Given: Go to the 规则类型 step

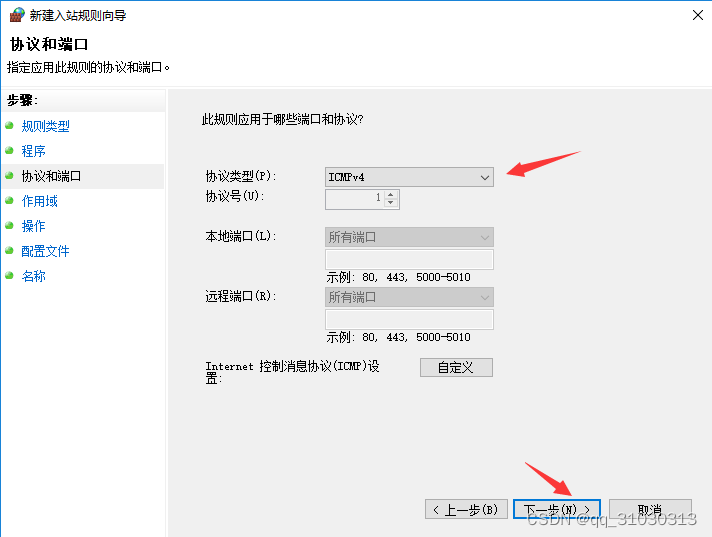Looking at the screenshot, I should (x=45, y=126).
